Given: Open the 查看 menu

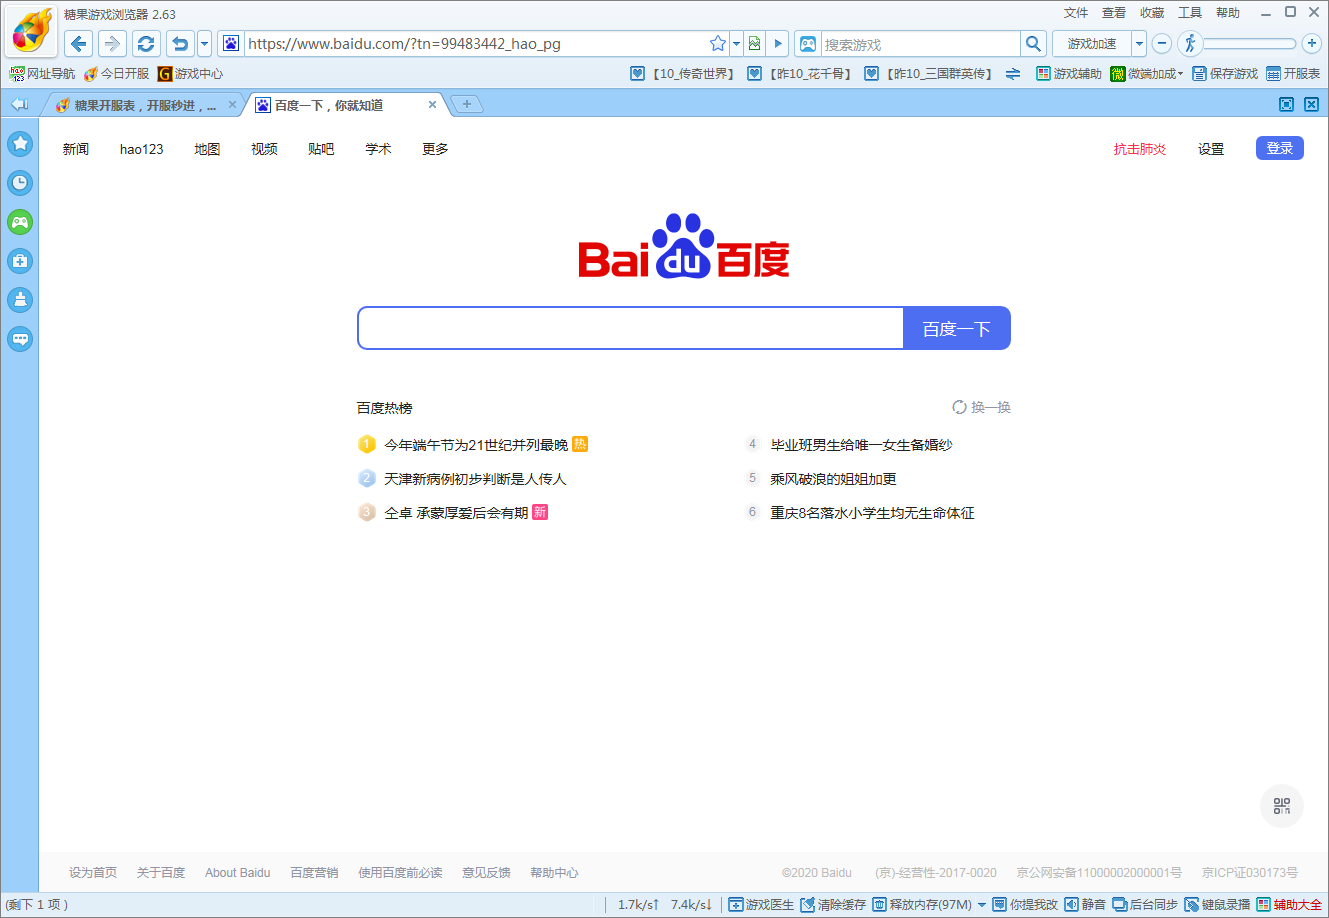Looking at the screenshot, I should coord(1114,13).
